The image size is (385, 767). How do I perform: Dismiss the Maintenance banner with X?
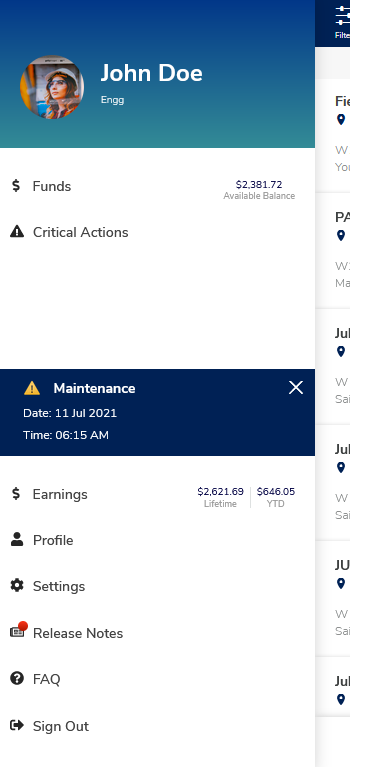pos(295,387)
